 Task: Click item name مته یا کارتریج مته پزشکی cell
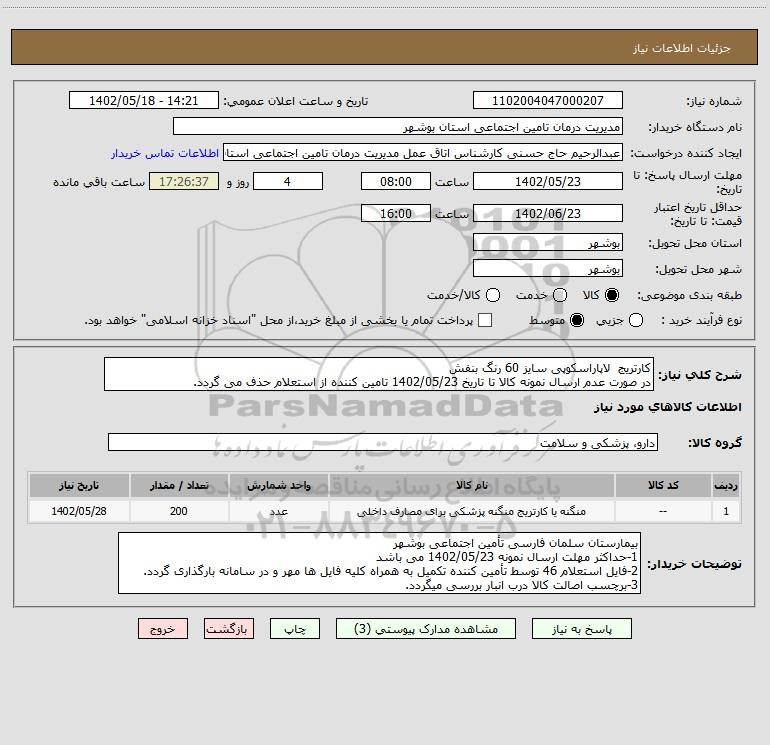pyautogui.click(x=471, y=511)
